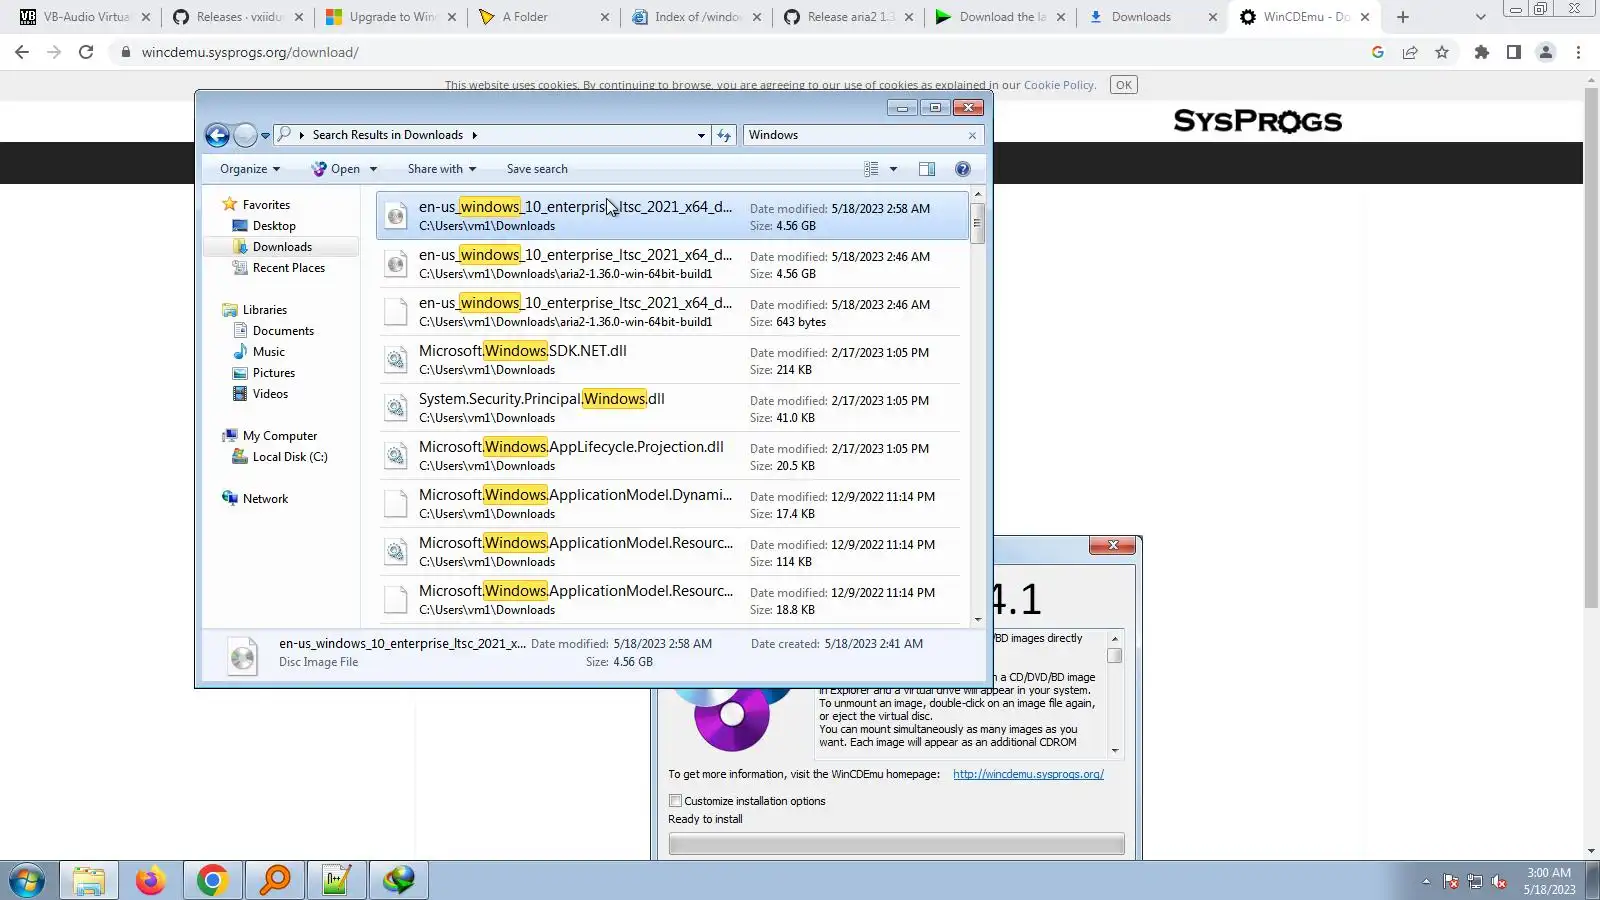1600x900 pixels.
Task: Open the Cookie Policy link
Action: [x=1059, y=85]
